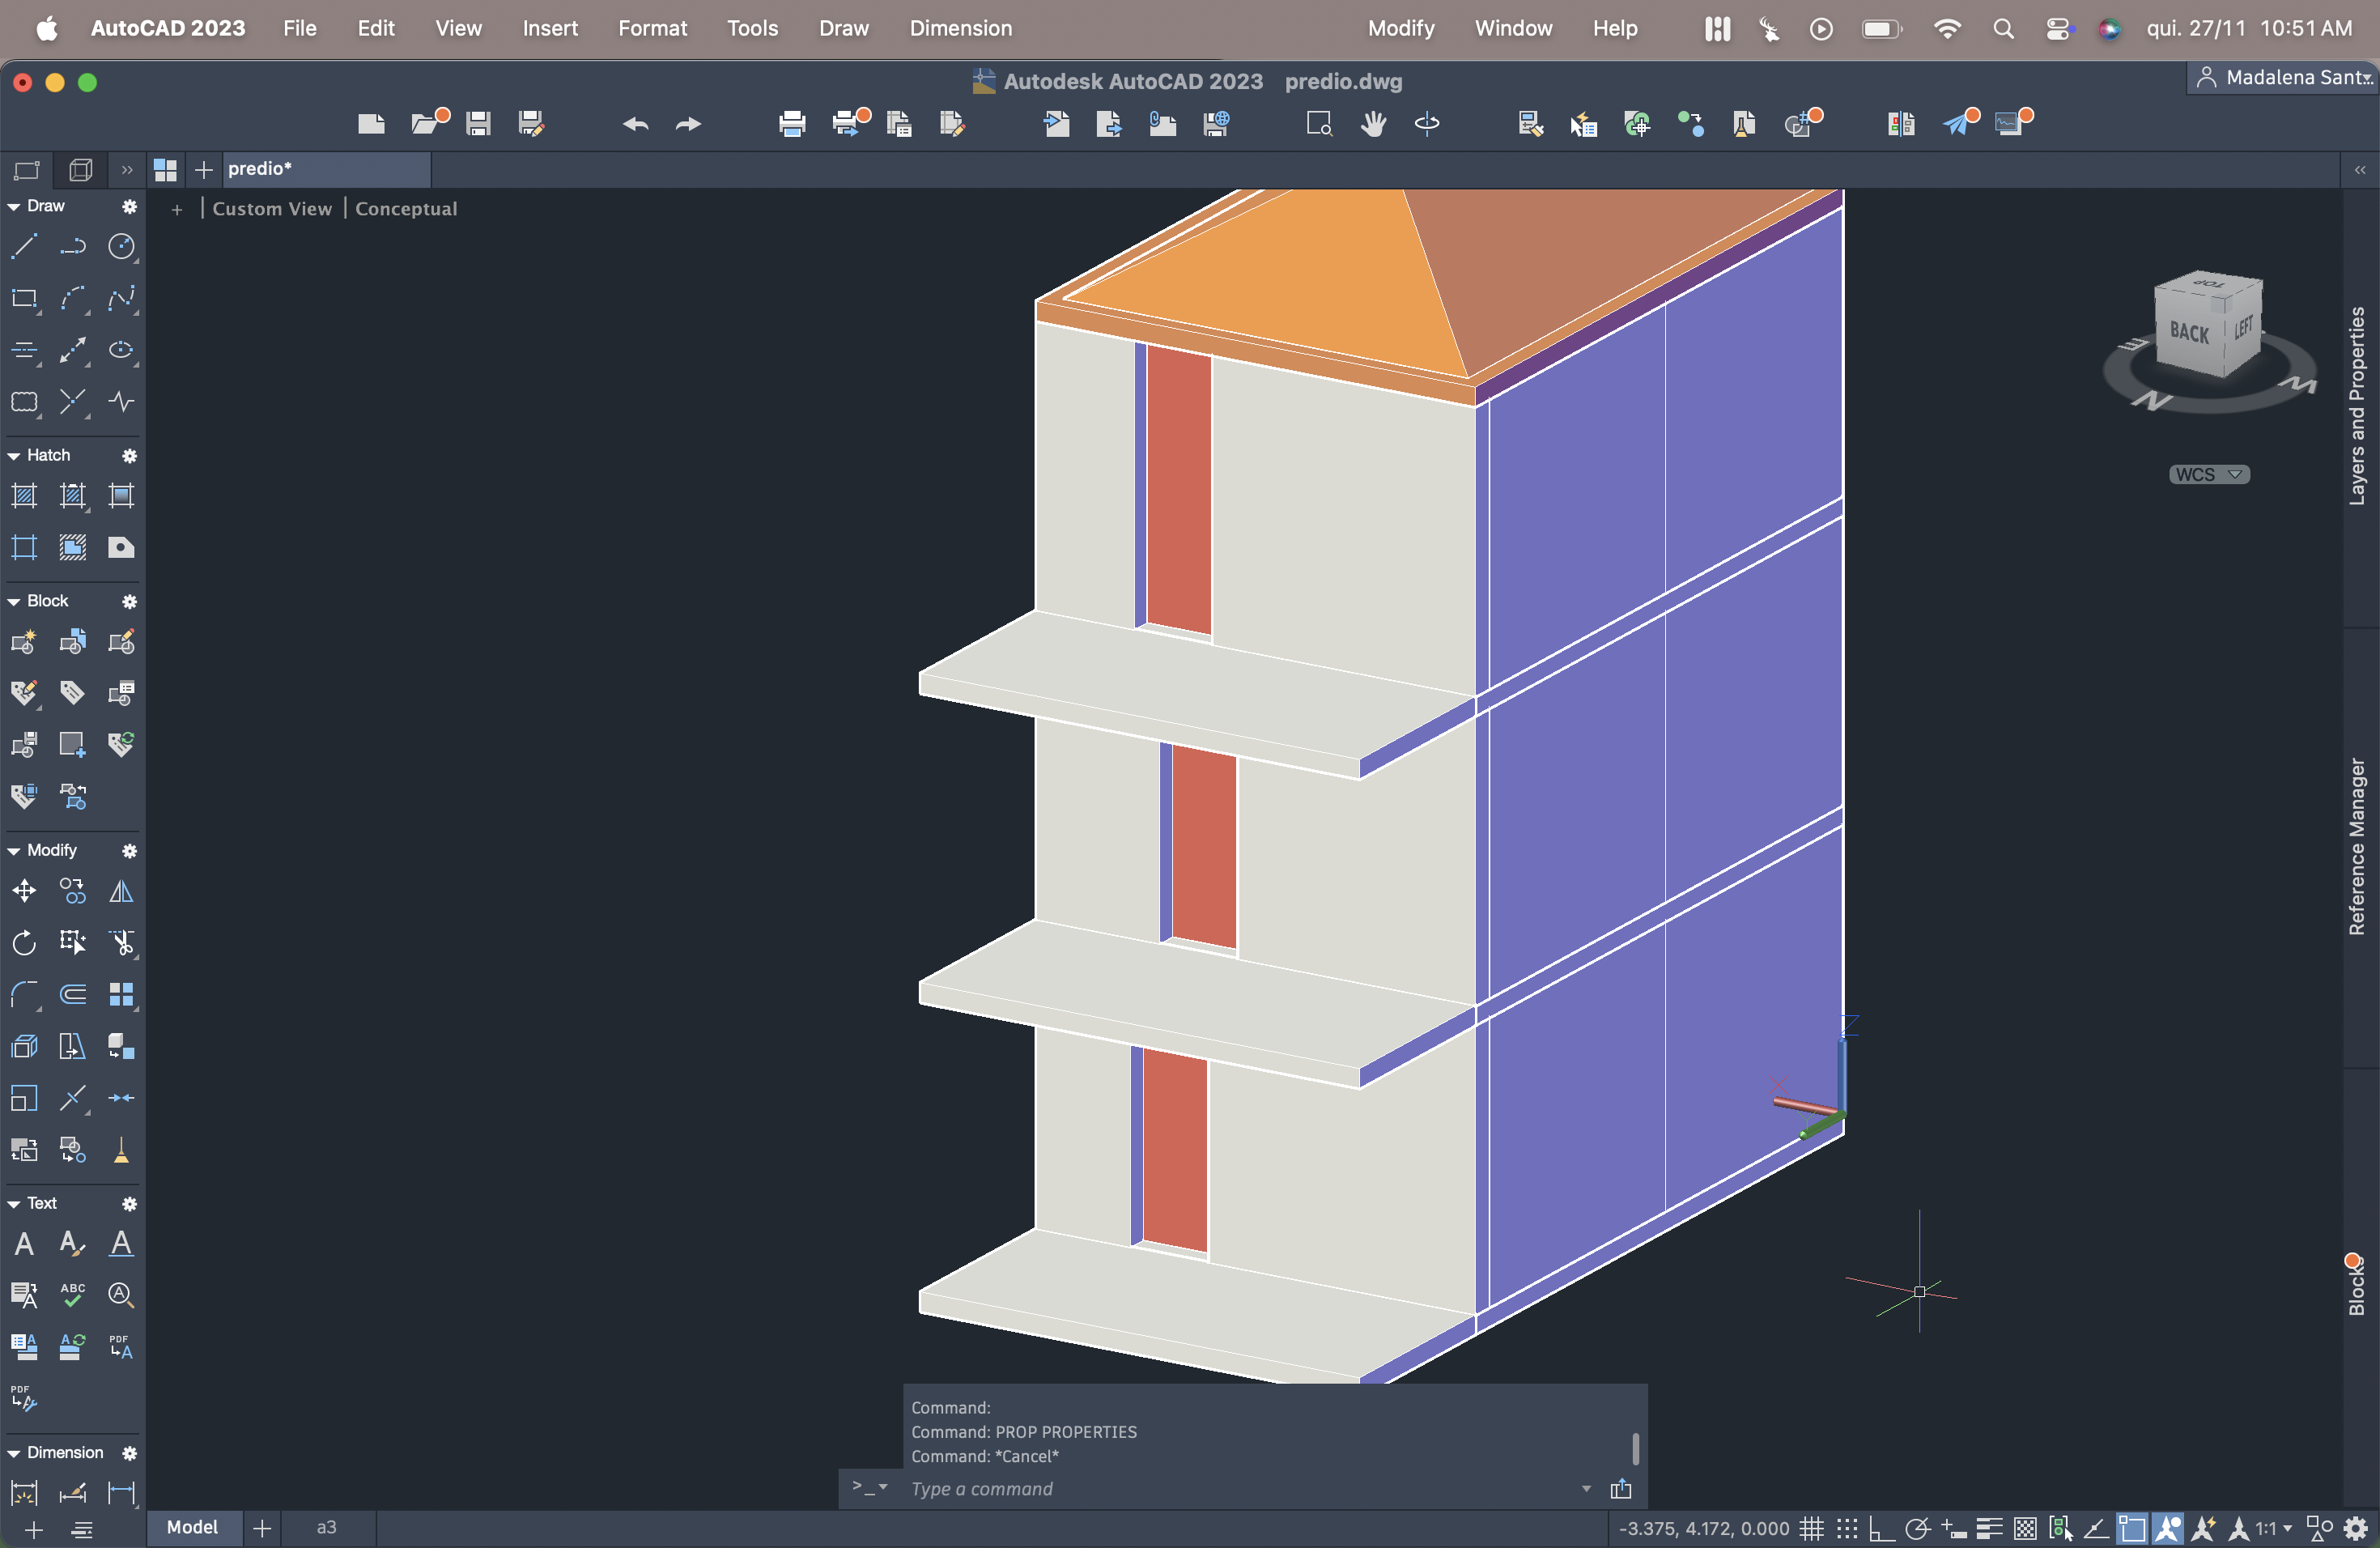
Task: Click the Undo arrow in toolbar
Action: [x=635, y=124]
